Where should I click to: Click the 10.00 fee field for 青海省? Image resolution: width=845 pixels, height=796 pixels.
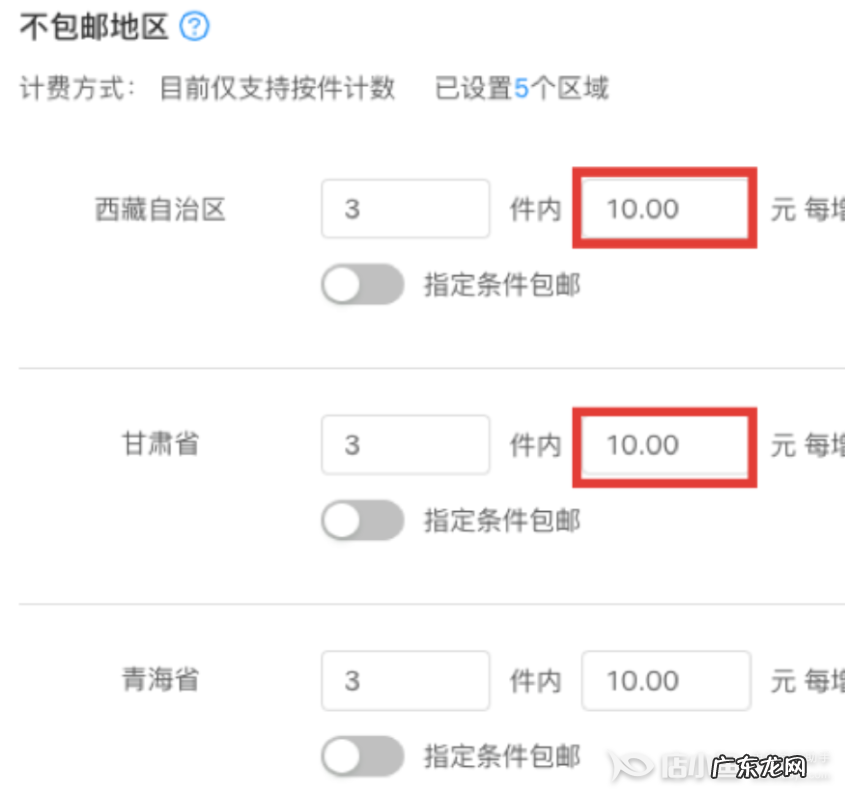(664, 680)
